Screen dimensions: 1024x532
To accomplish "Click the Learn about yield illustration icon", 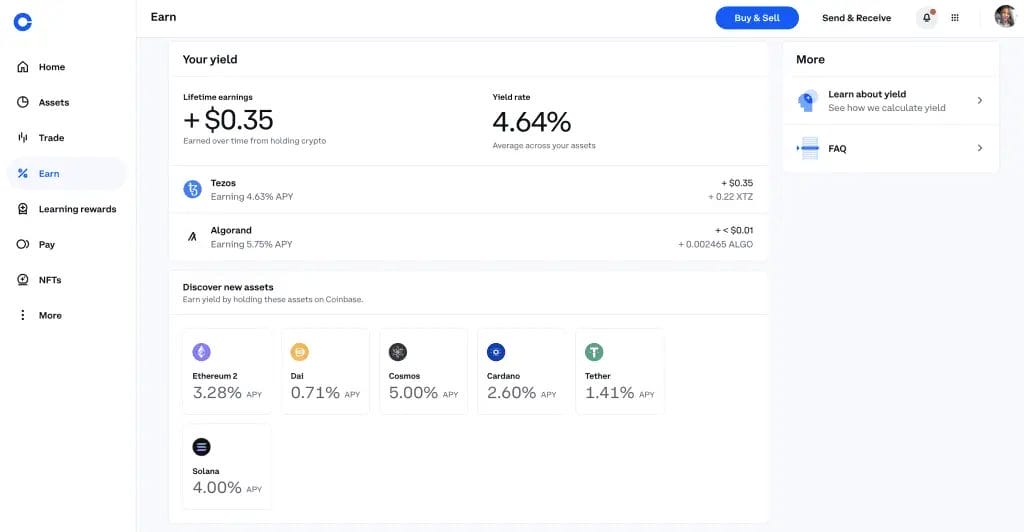I will (x=808, y=101).
